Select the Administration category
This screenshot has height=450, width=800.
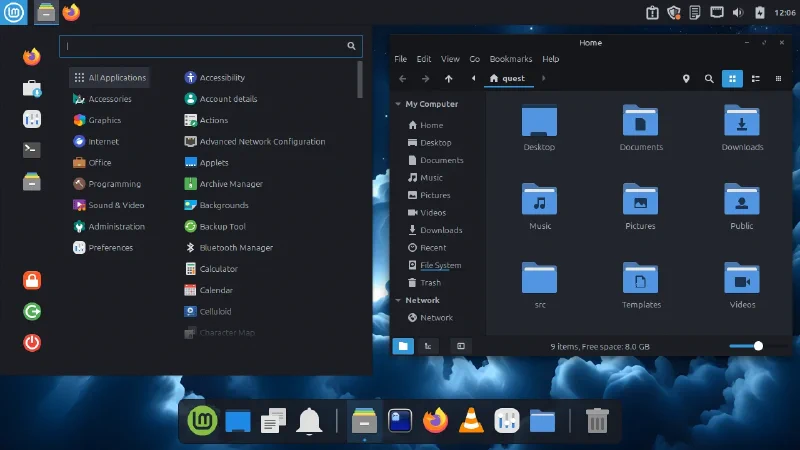pos(109,227)
